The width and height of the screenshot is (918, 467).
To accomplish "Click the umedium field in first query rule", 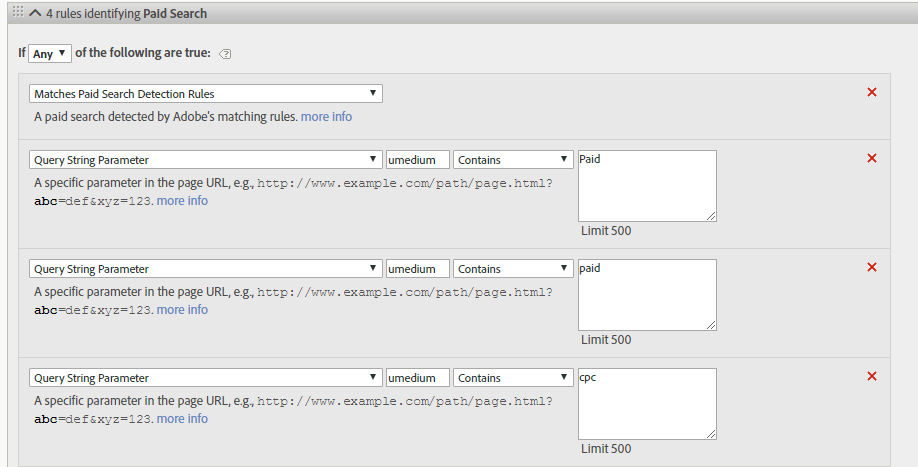I will coord(417,160).
